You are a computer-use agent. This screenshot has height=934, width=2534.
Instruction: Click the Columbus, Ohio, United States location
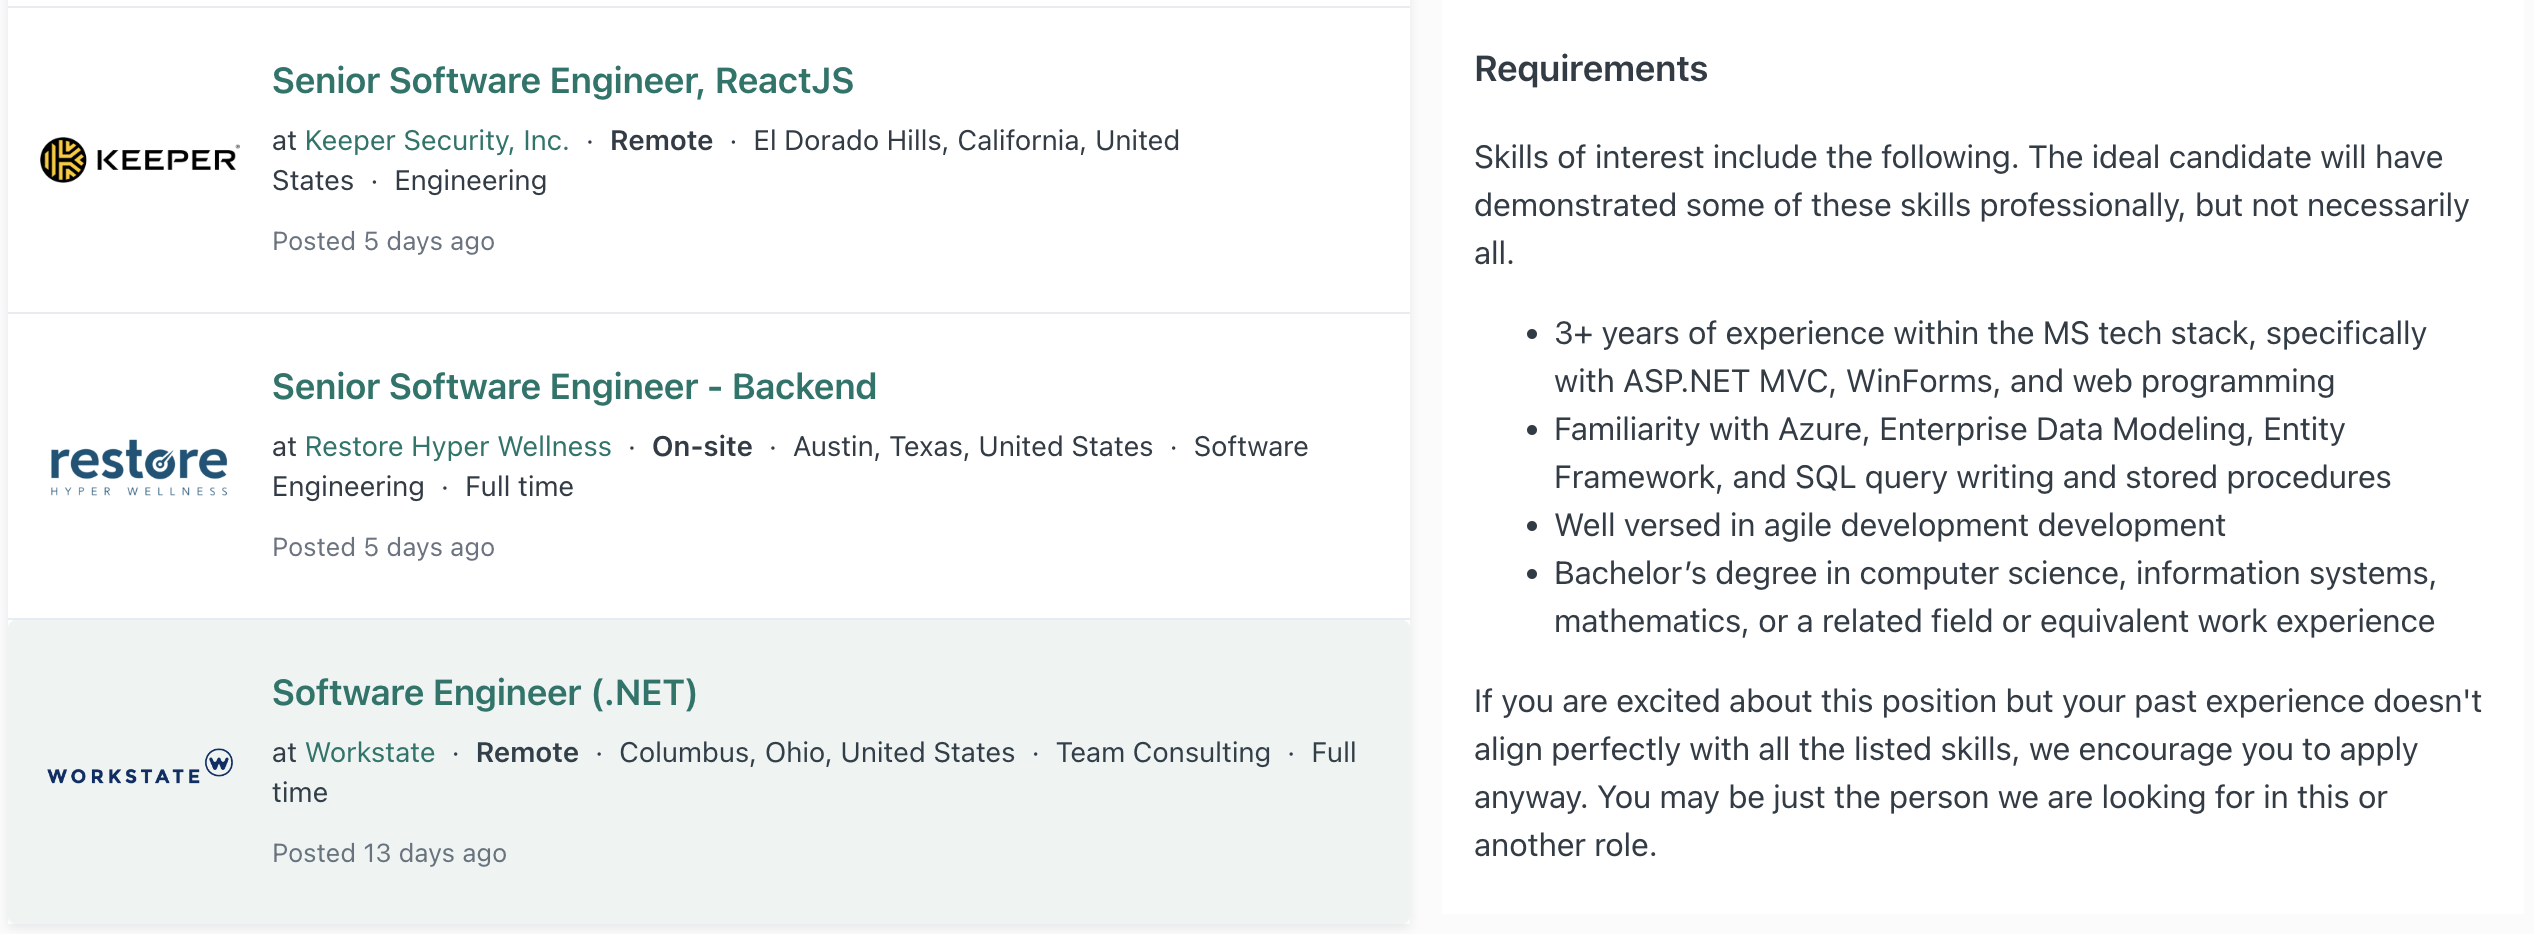pos(817,753)
